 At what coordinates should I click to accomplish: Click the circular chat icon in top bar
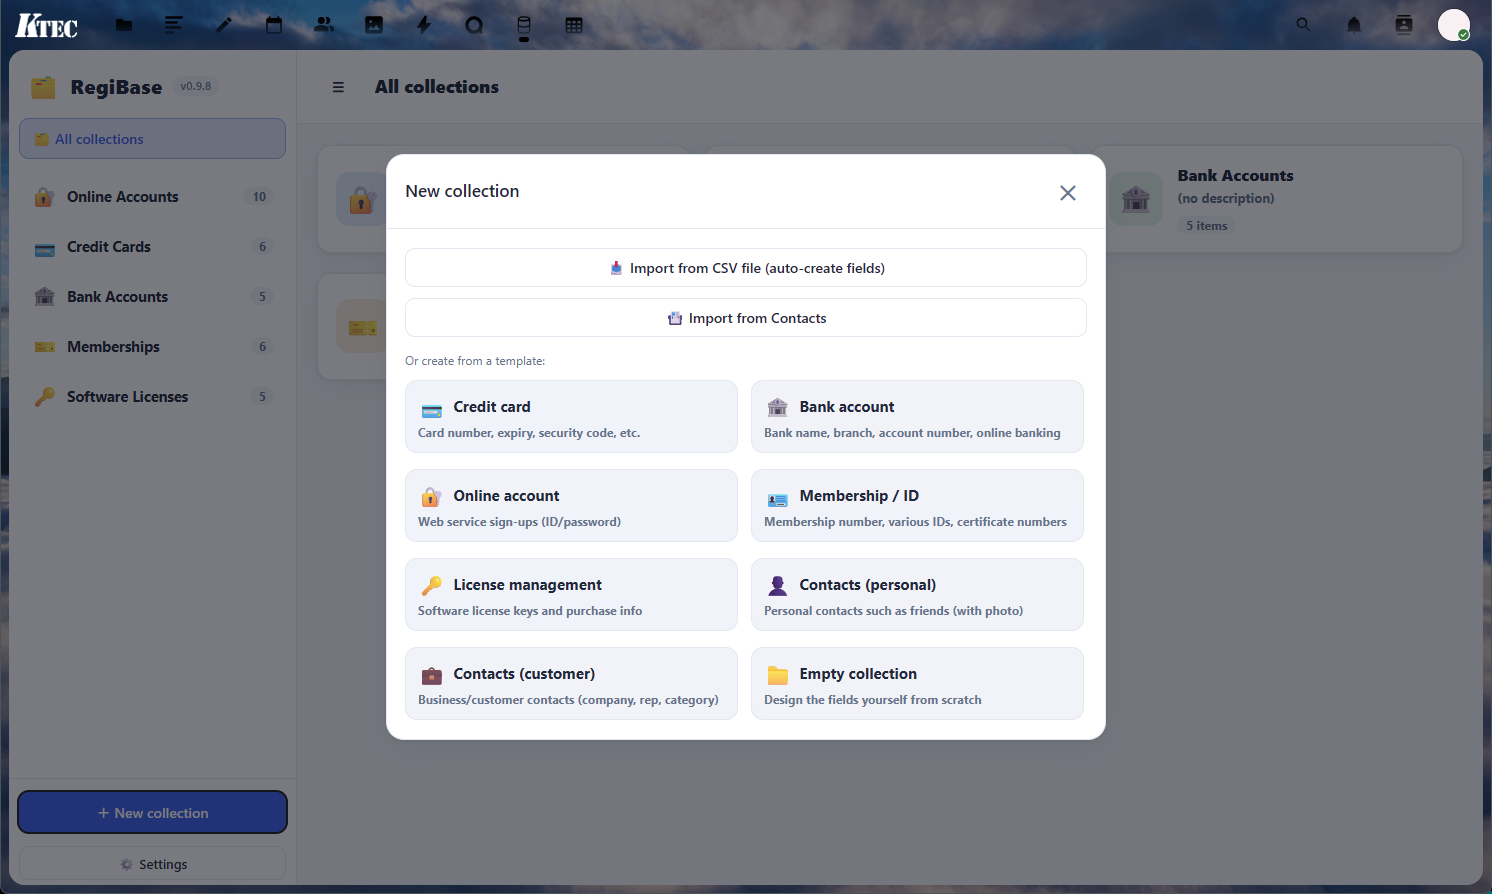point(474,25)
